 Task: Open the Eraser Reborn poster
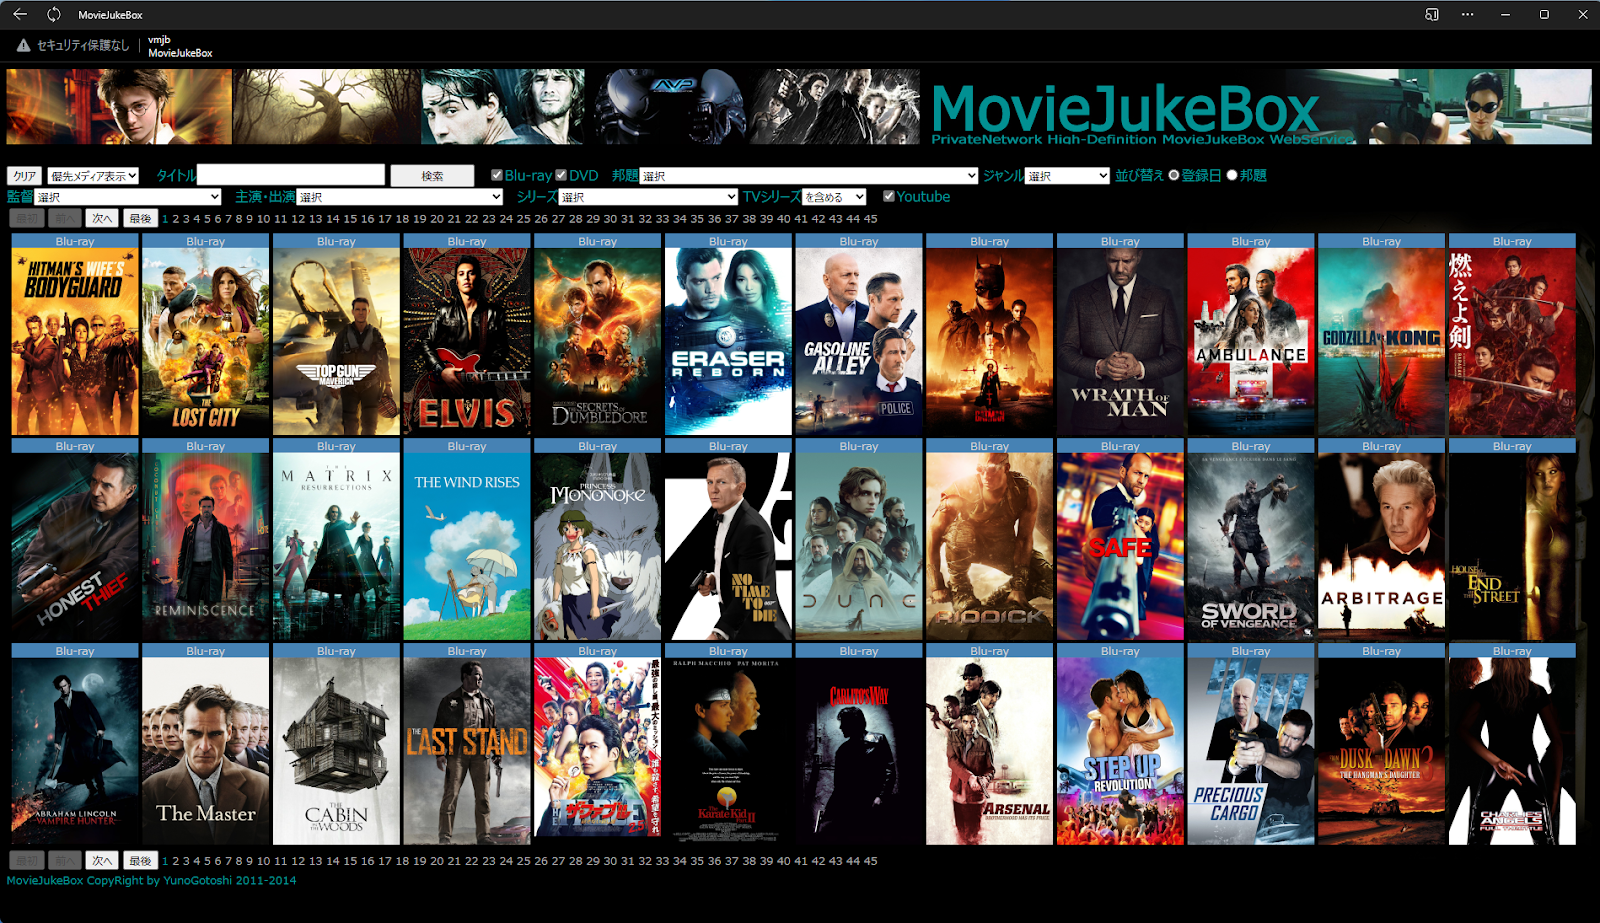click(728, 341)
